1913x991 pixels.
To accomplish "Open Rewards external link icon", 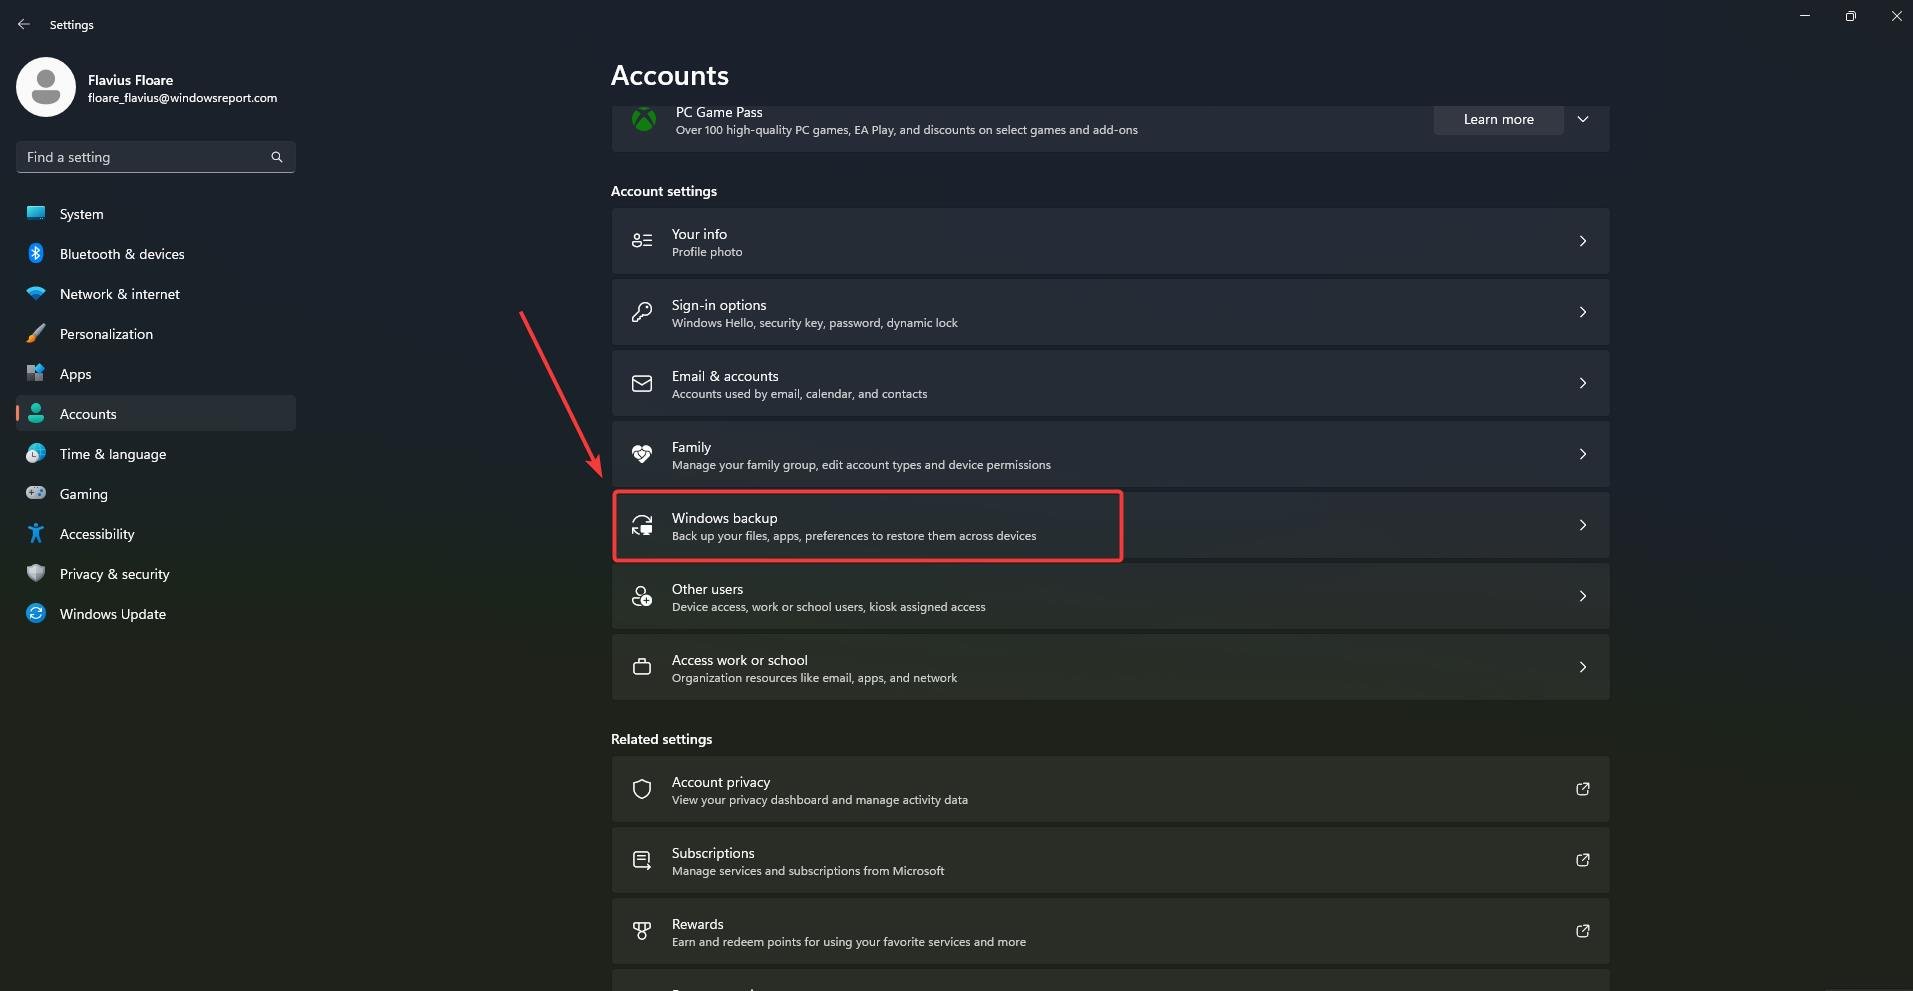I will (x=1583, y=931).
